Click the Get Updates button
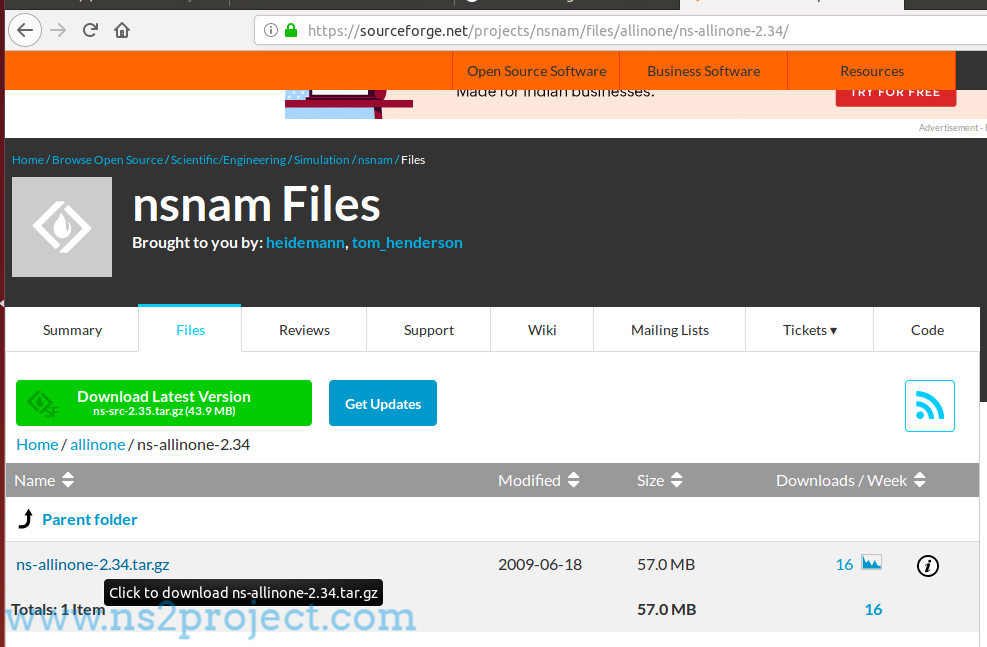Screen dimensions: 987x647 click(x=383, y=403)
